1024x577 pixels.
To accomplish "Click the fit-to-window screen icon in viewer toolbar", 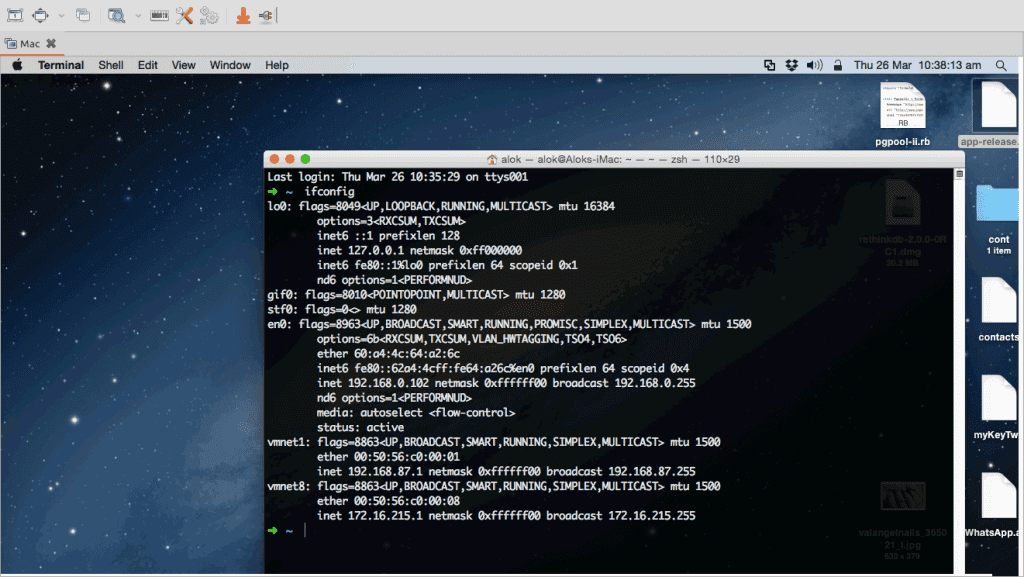I will click(15, 15).
